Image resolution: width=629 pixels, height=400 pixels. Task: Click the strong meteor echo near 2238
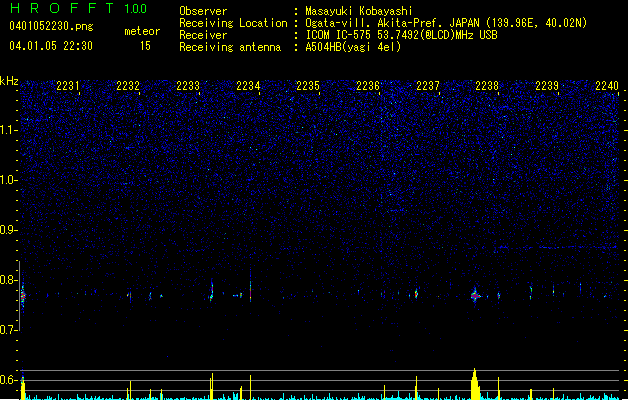point(475,296)
